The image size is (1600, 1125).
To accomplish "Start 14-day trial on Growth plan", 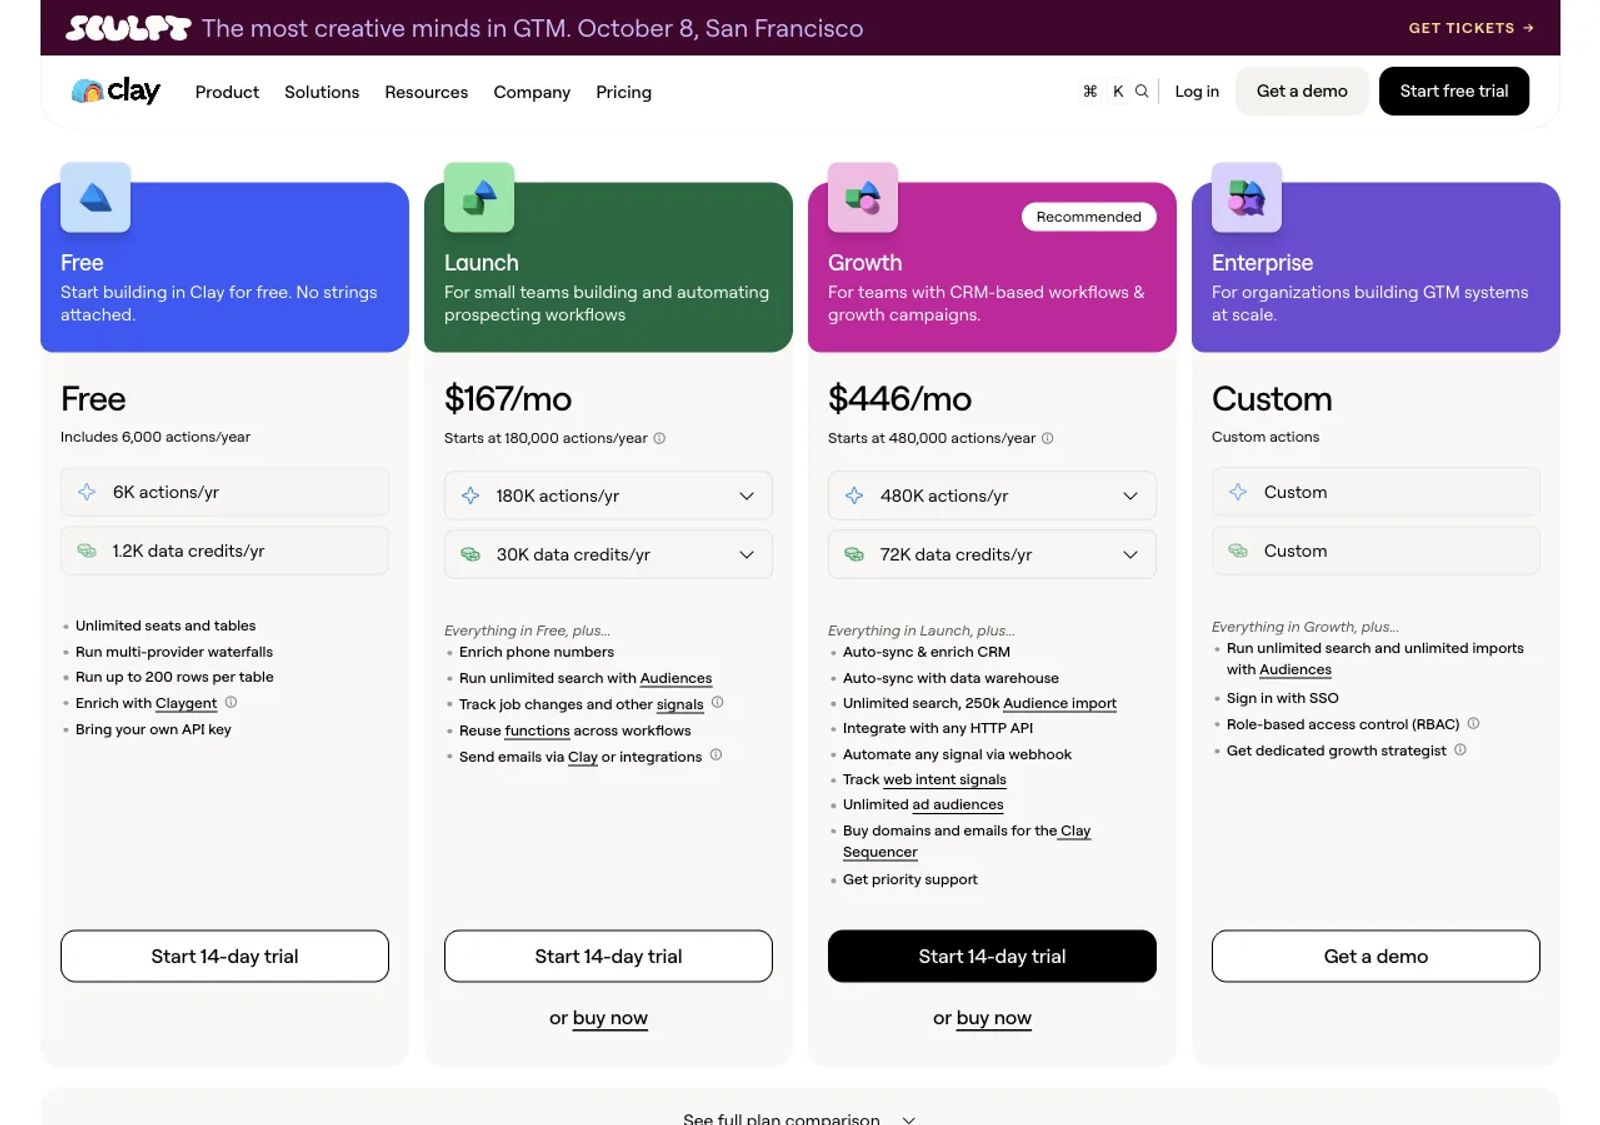I will pos(992,956).
